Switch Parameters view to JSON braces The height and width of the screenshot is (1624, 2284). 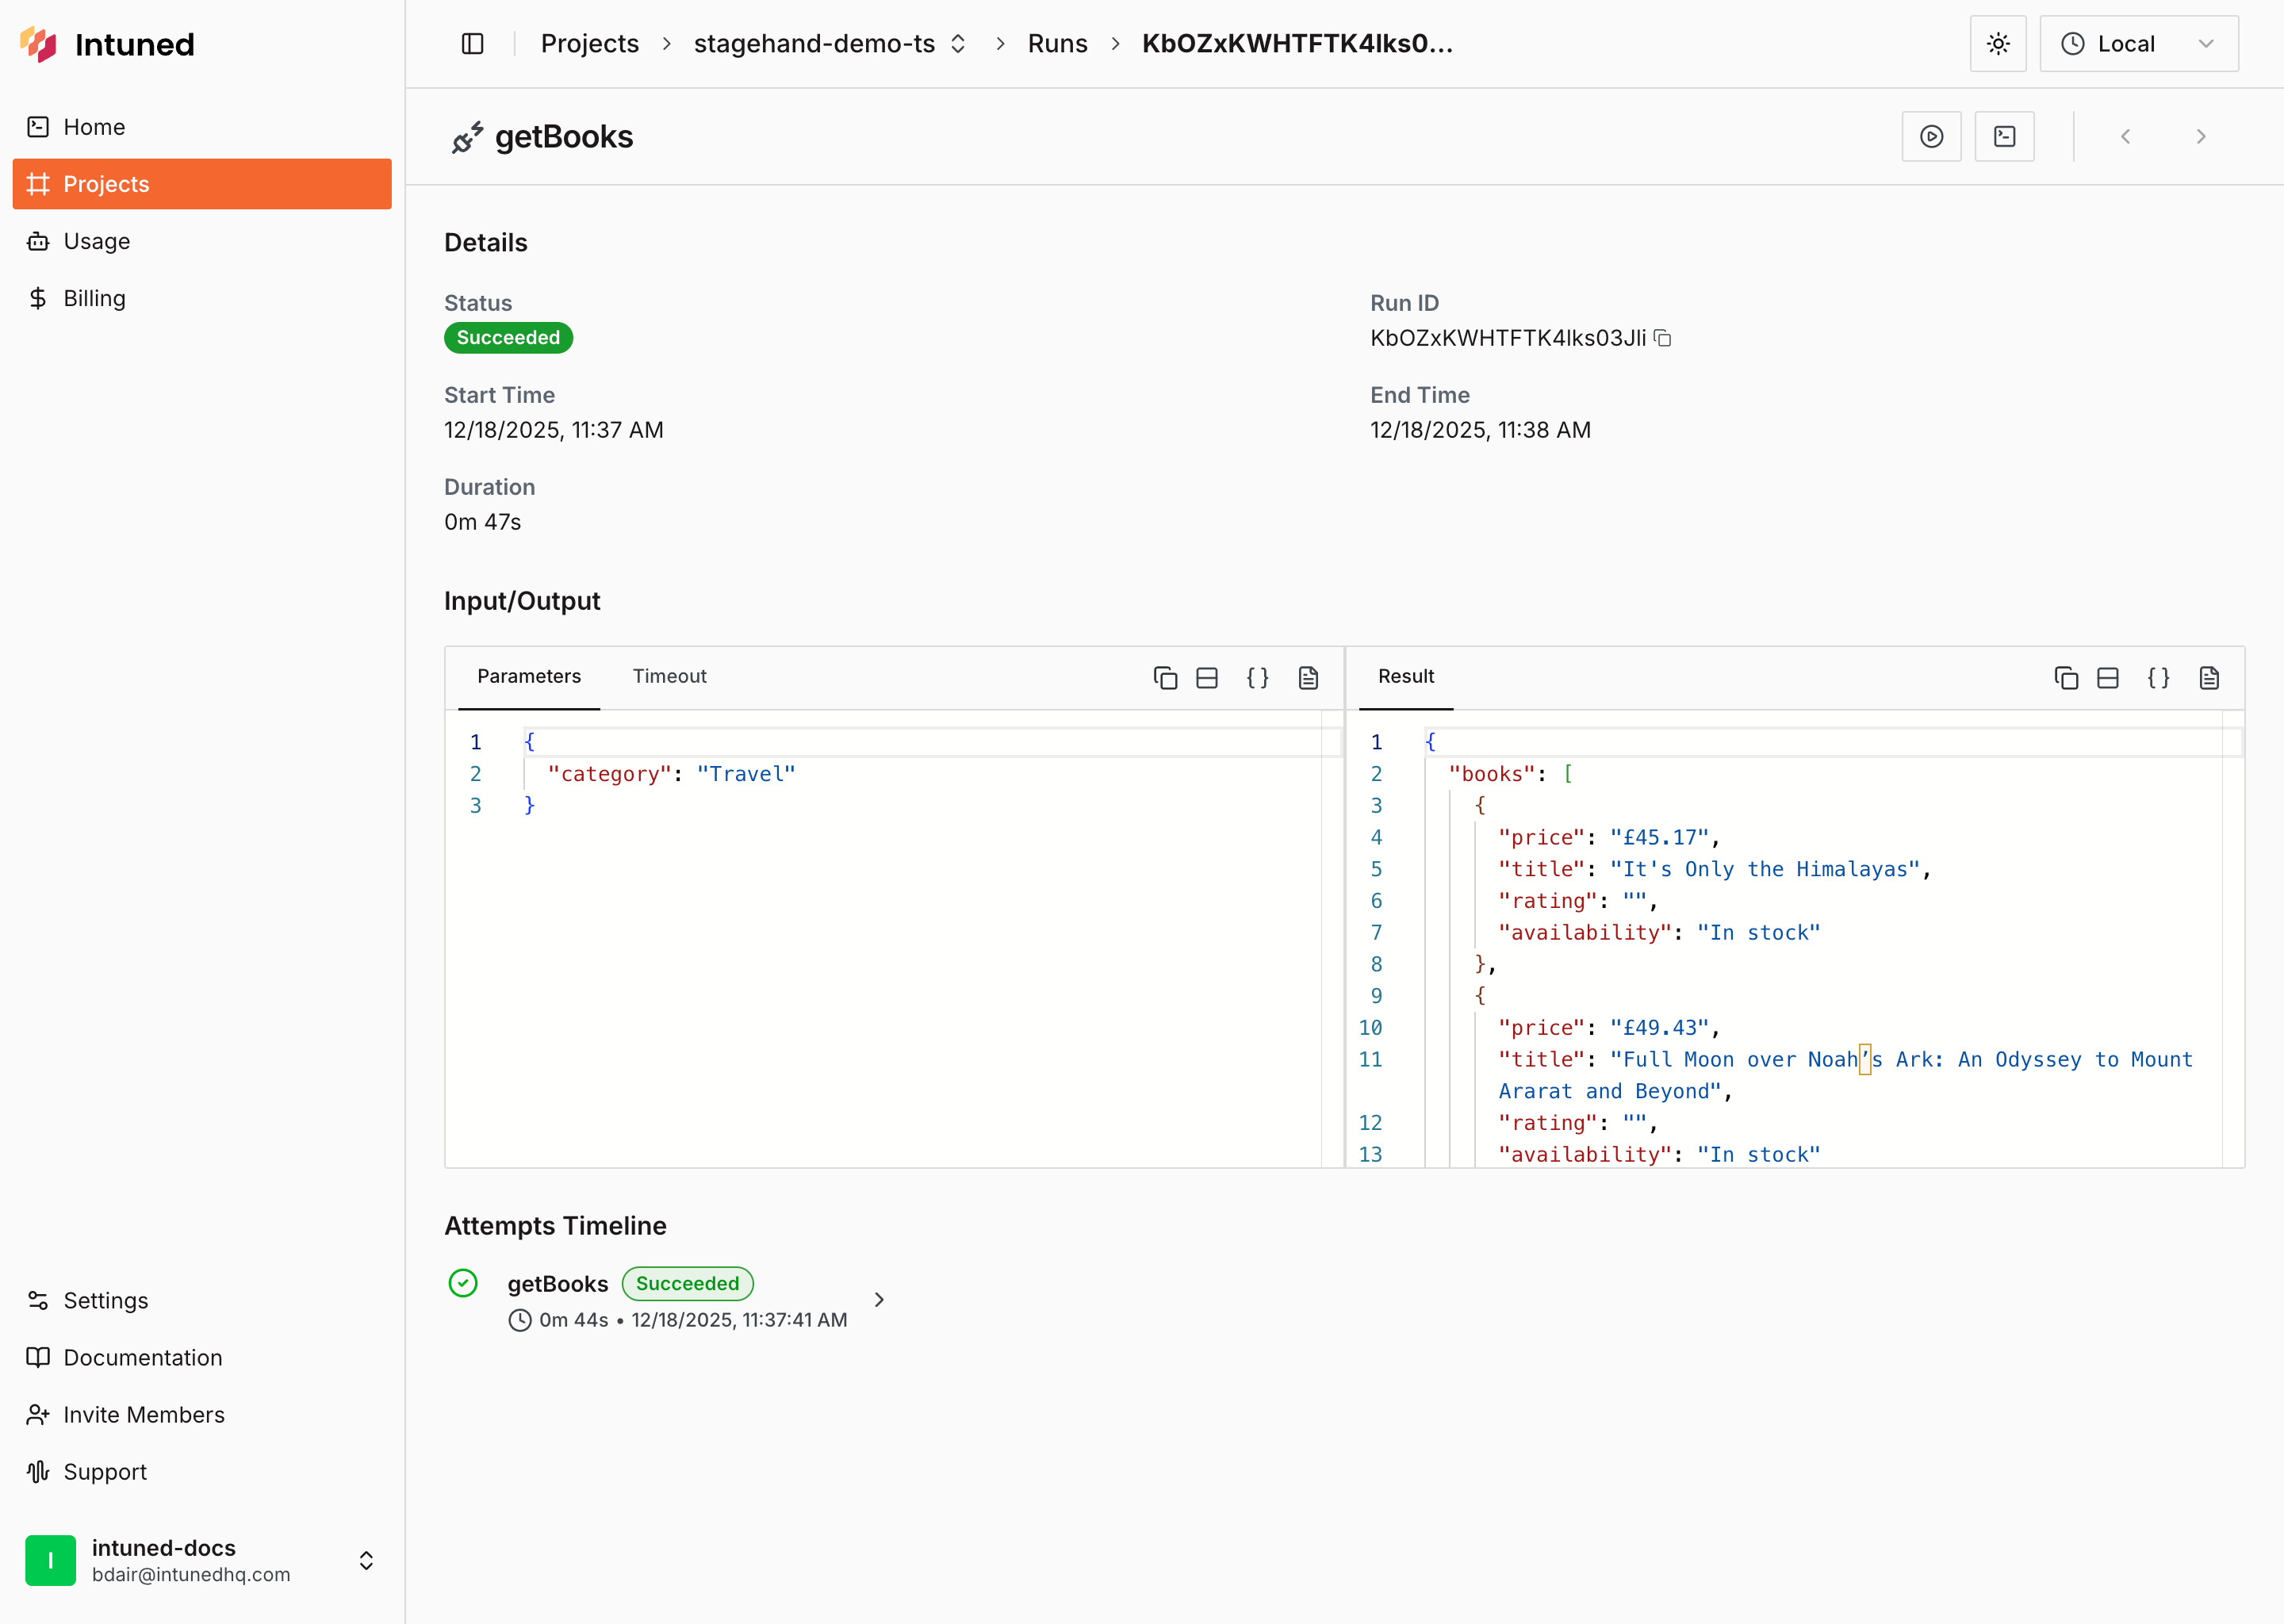pyautogui.click(x=1257, y=678)
